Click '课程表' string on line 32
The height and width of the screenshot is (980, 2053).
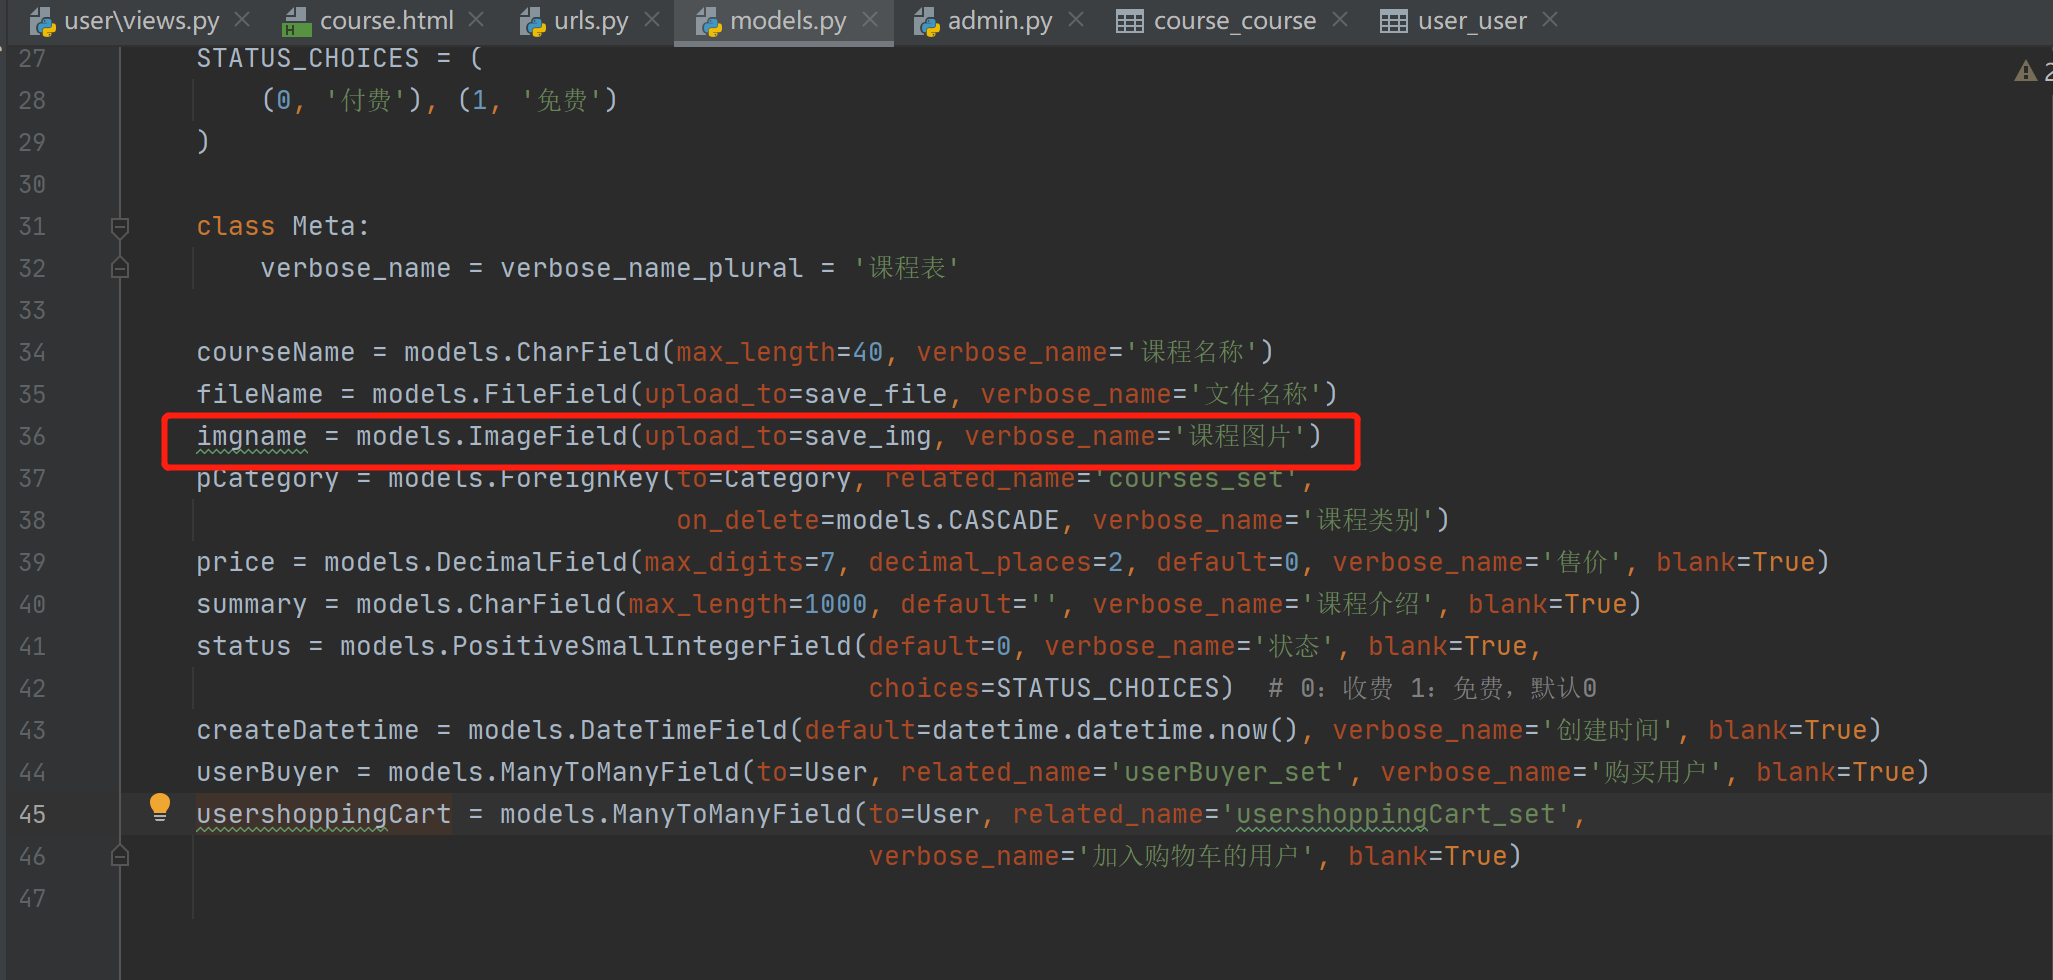(908, 269)
